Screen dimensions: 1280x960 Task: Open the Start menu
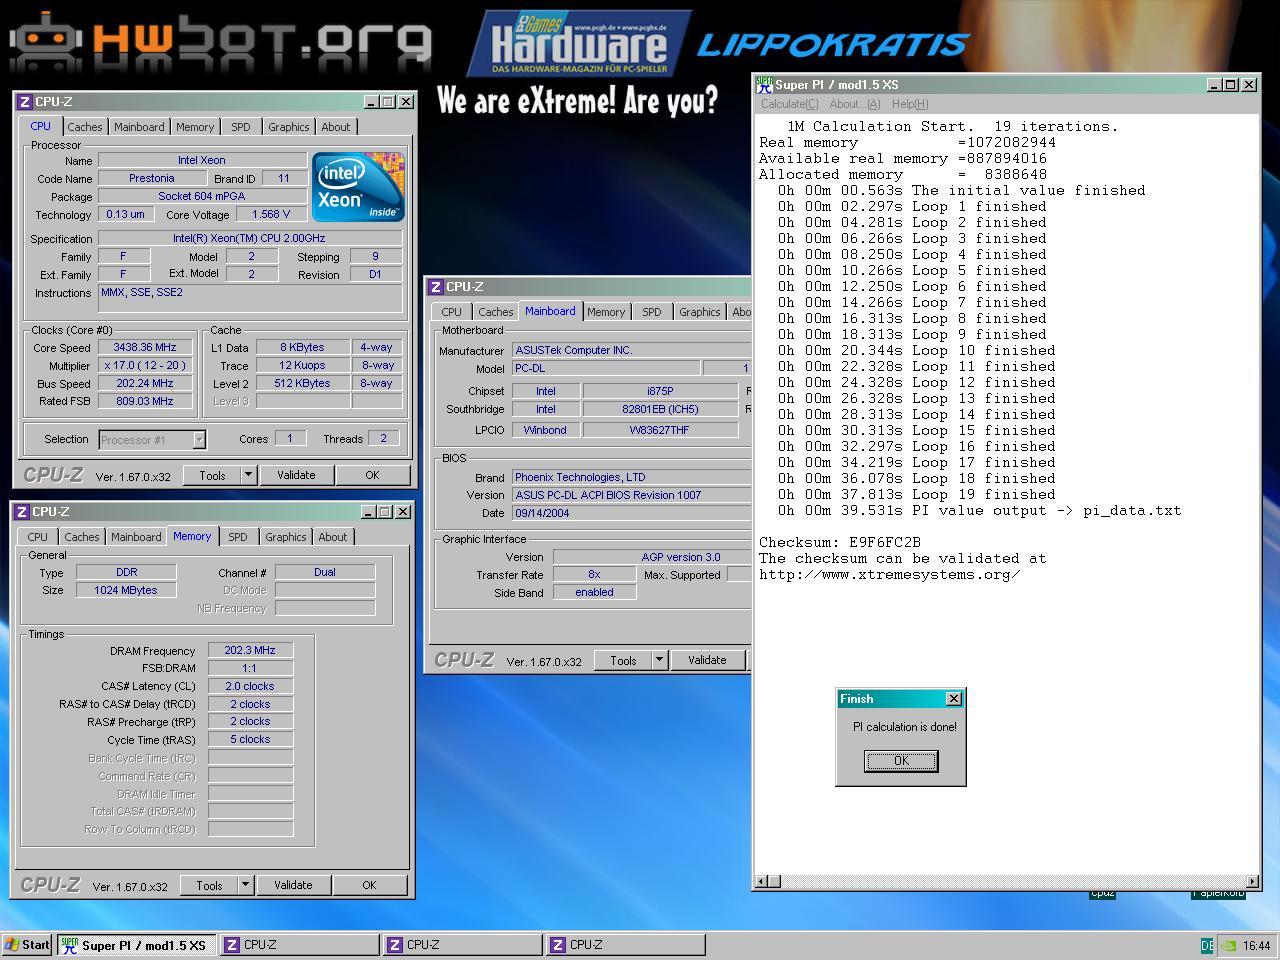28,945
